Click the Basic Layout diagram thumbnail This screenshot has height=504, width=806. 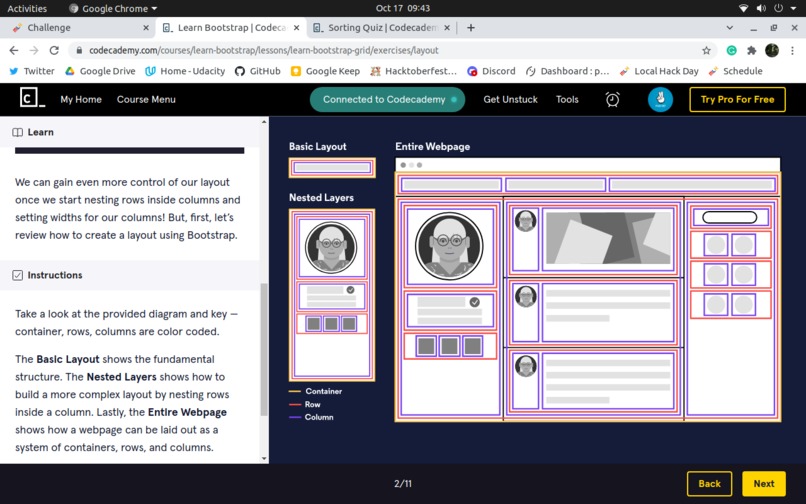332,168
